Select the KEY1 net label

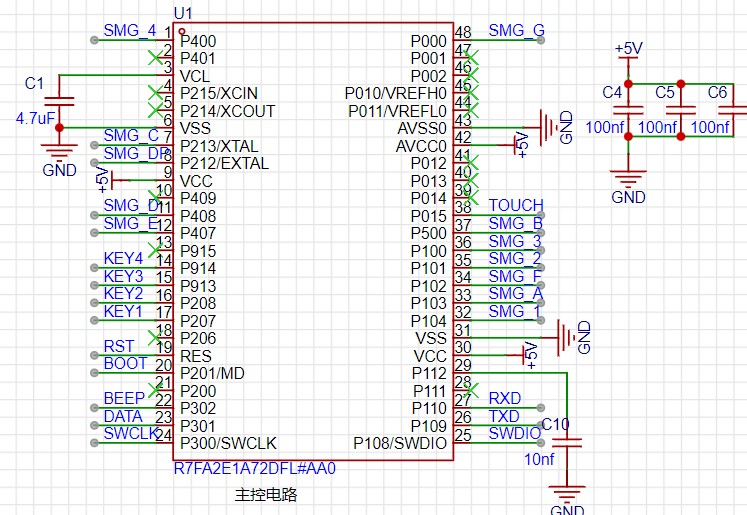point(123,311)
